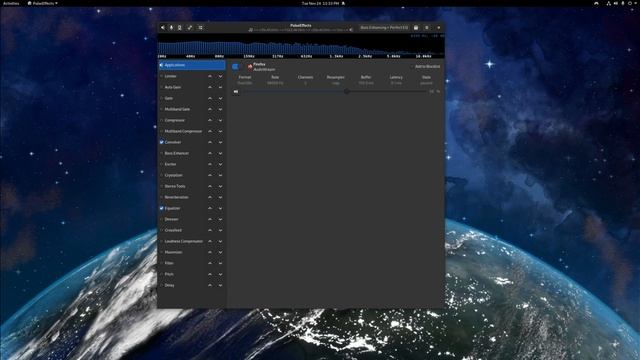Move Loudness Compensator up with its arrow
This screenshot has width=640, height=360.
pos(210,242)
